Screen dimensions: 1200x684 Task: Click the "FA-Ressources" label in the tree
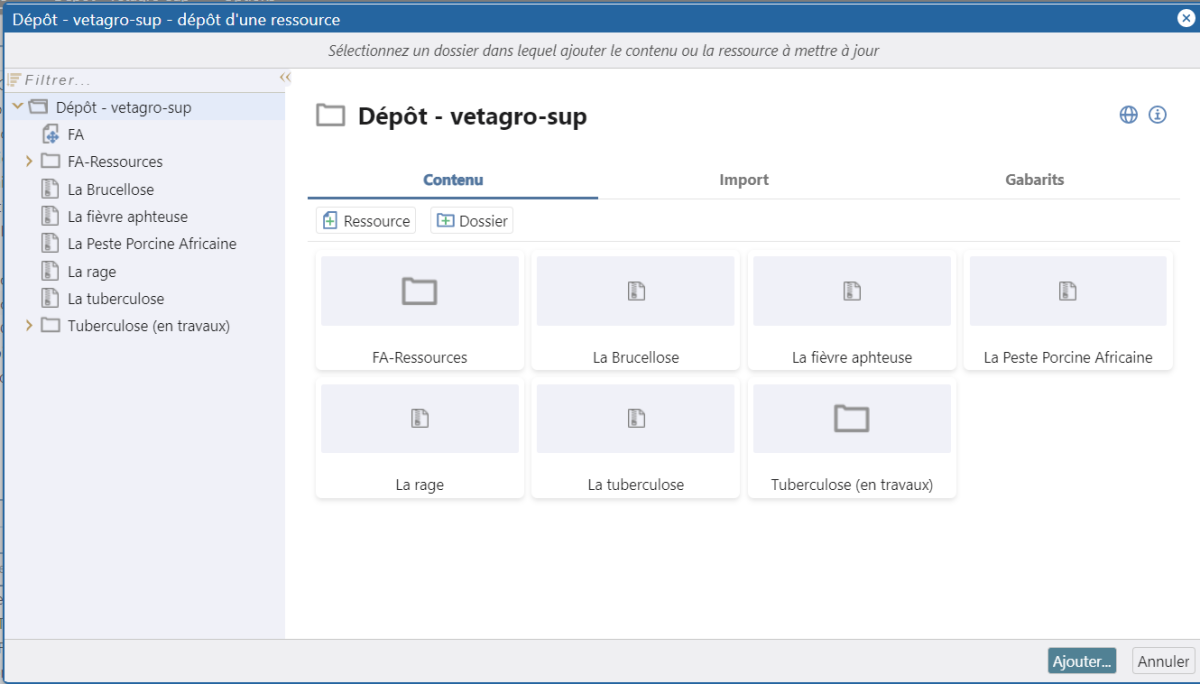(115, 161)
